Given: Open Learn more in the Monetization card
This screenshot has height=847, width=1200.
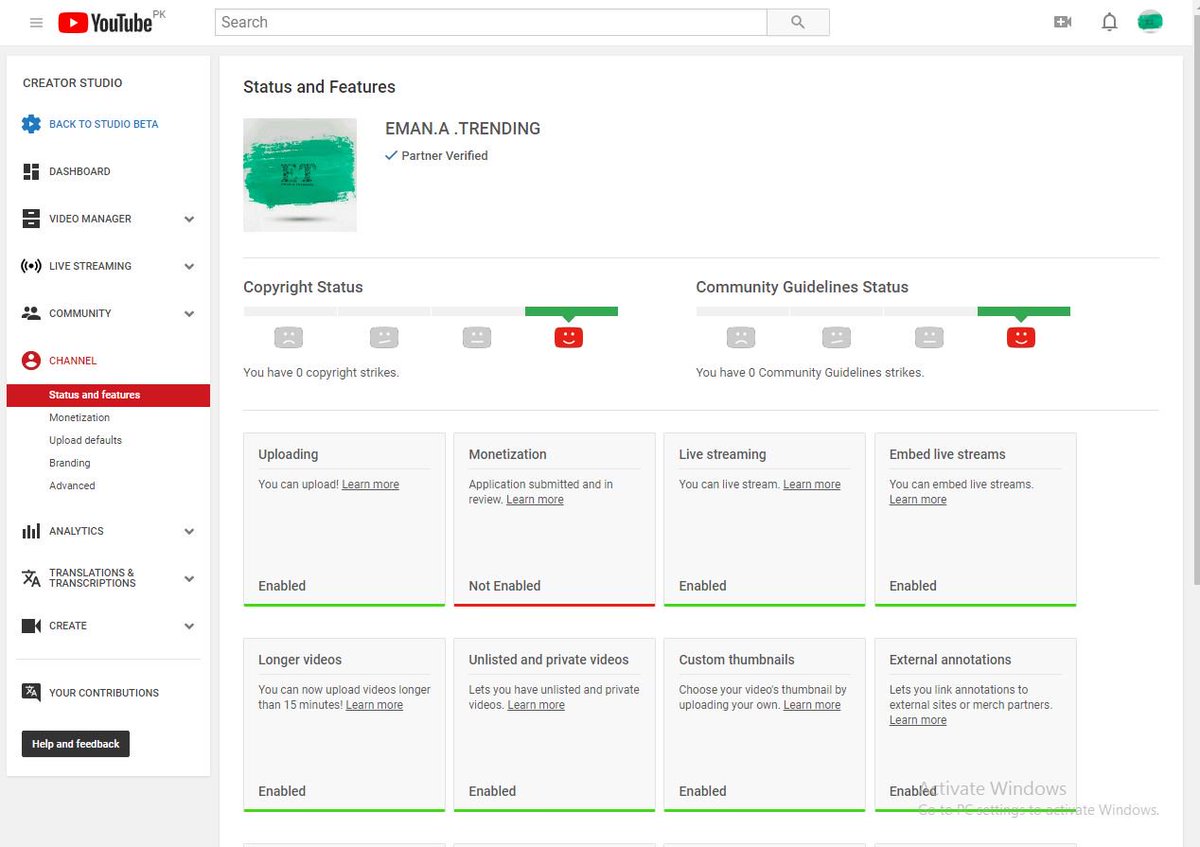Looking at the screenshot, I should click(x=535, y=500).
